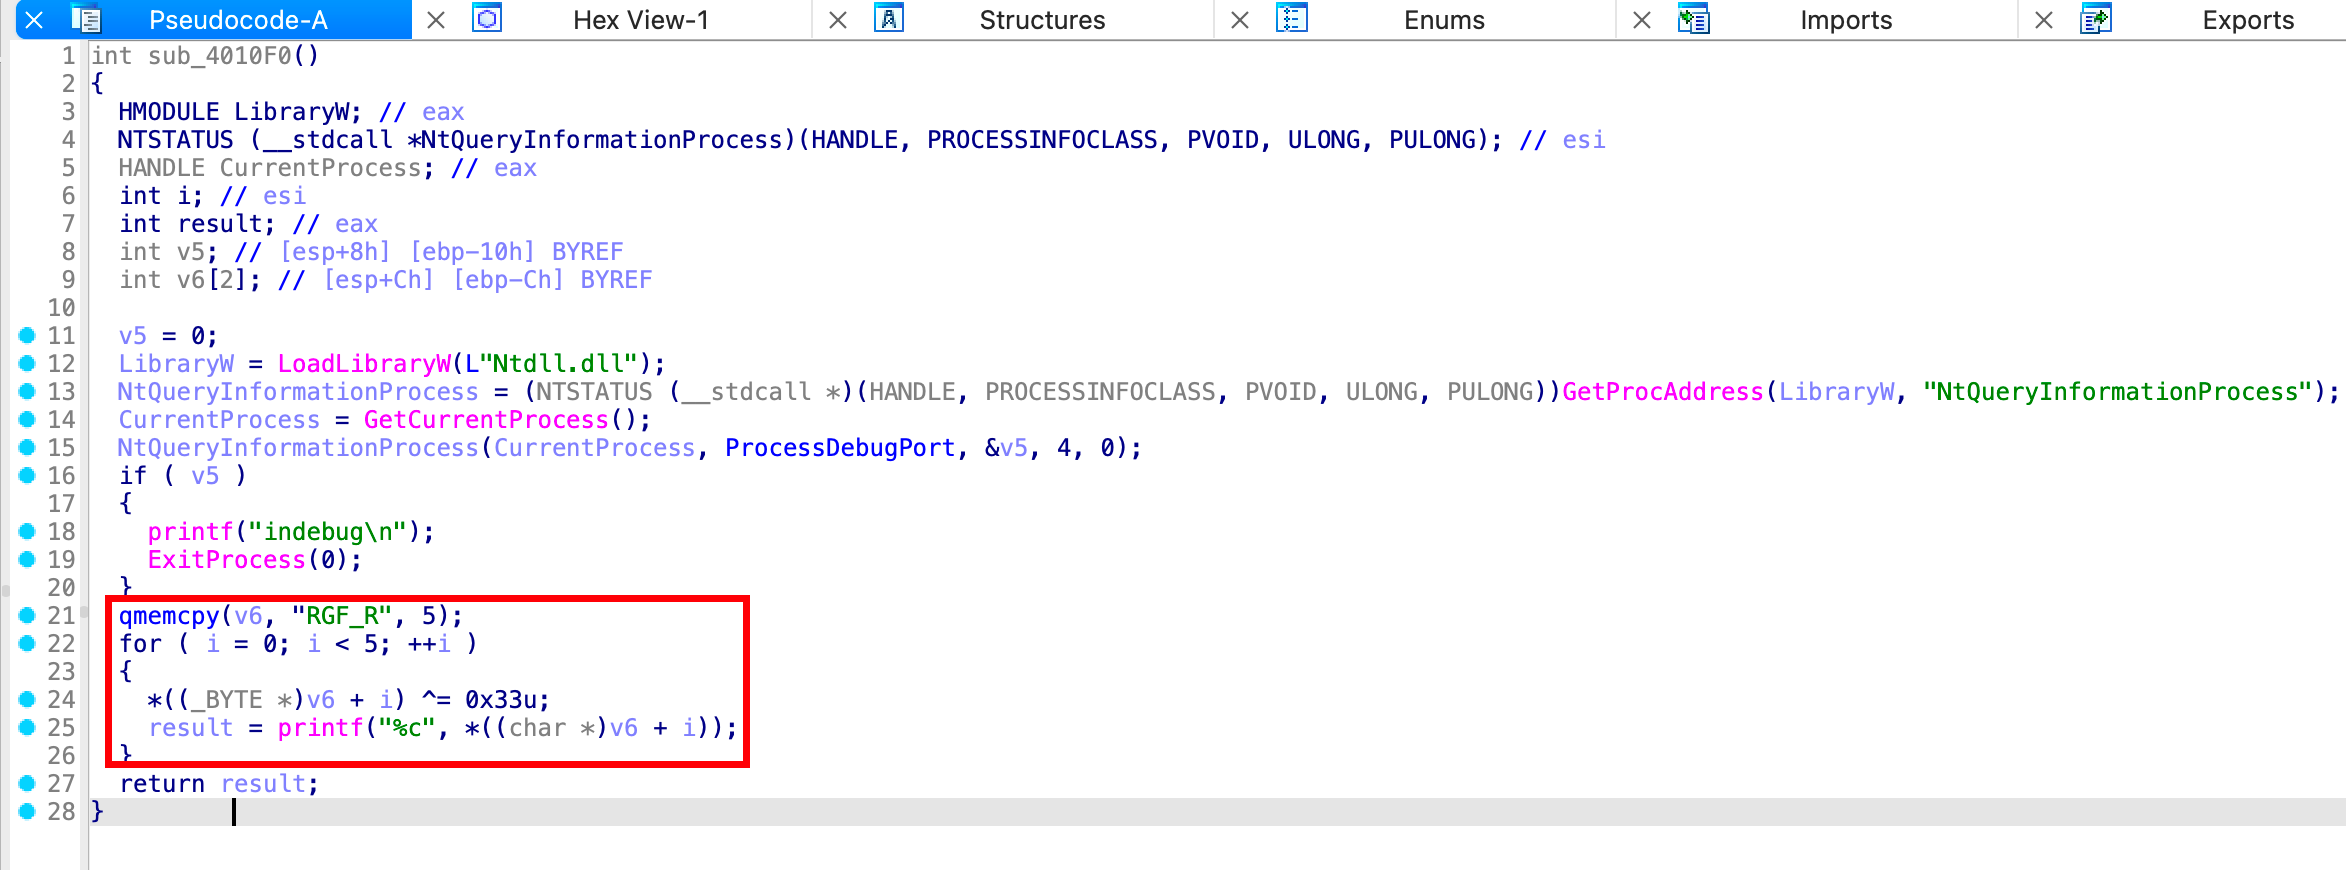Select the v6[2] declaration on line 9
The height and width of the screenshot is (870, 2346).
coord(190,280)
